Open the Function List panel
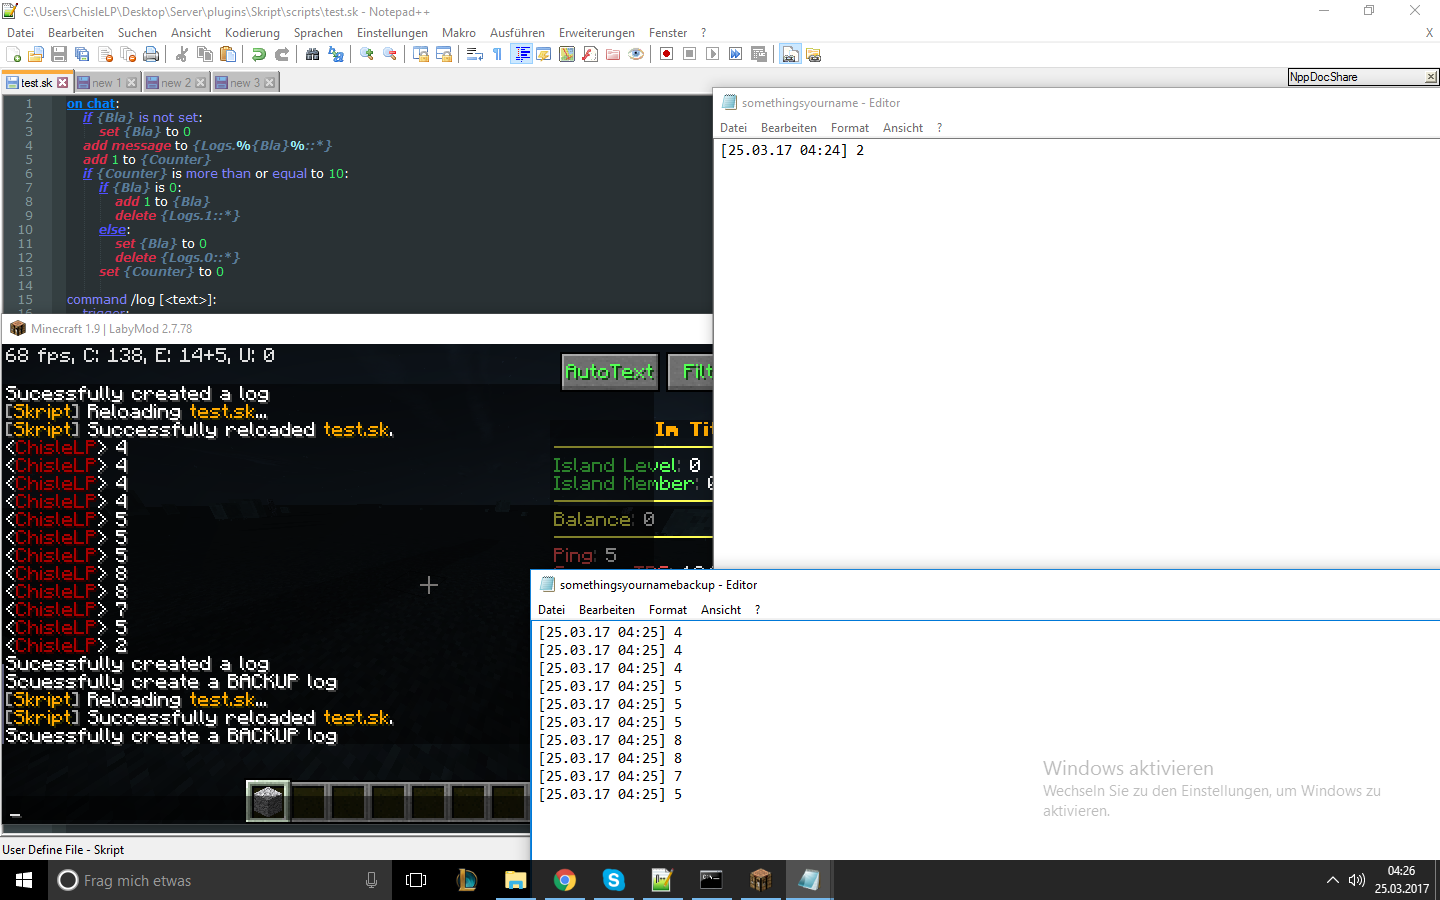Image resolution: width=1440 pixels, height=900 pixels. 590,54
